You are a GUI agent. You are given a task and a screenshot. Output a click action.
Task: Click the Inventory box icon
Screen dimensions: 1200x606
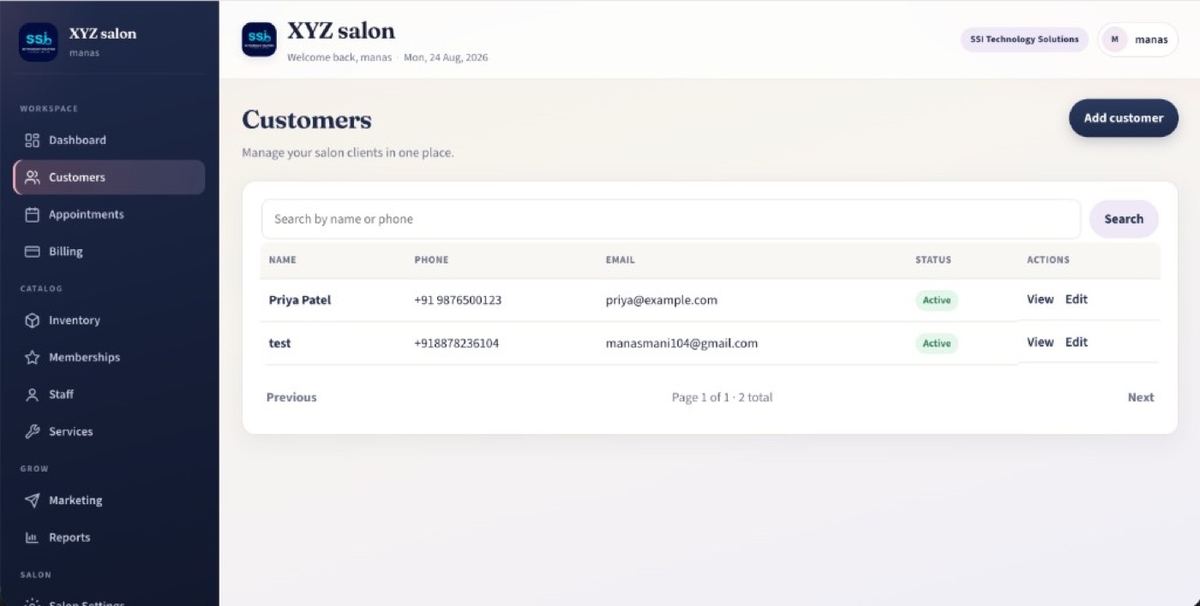32,320
